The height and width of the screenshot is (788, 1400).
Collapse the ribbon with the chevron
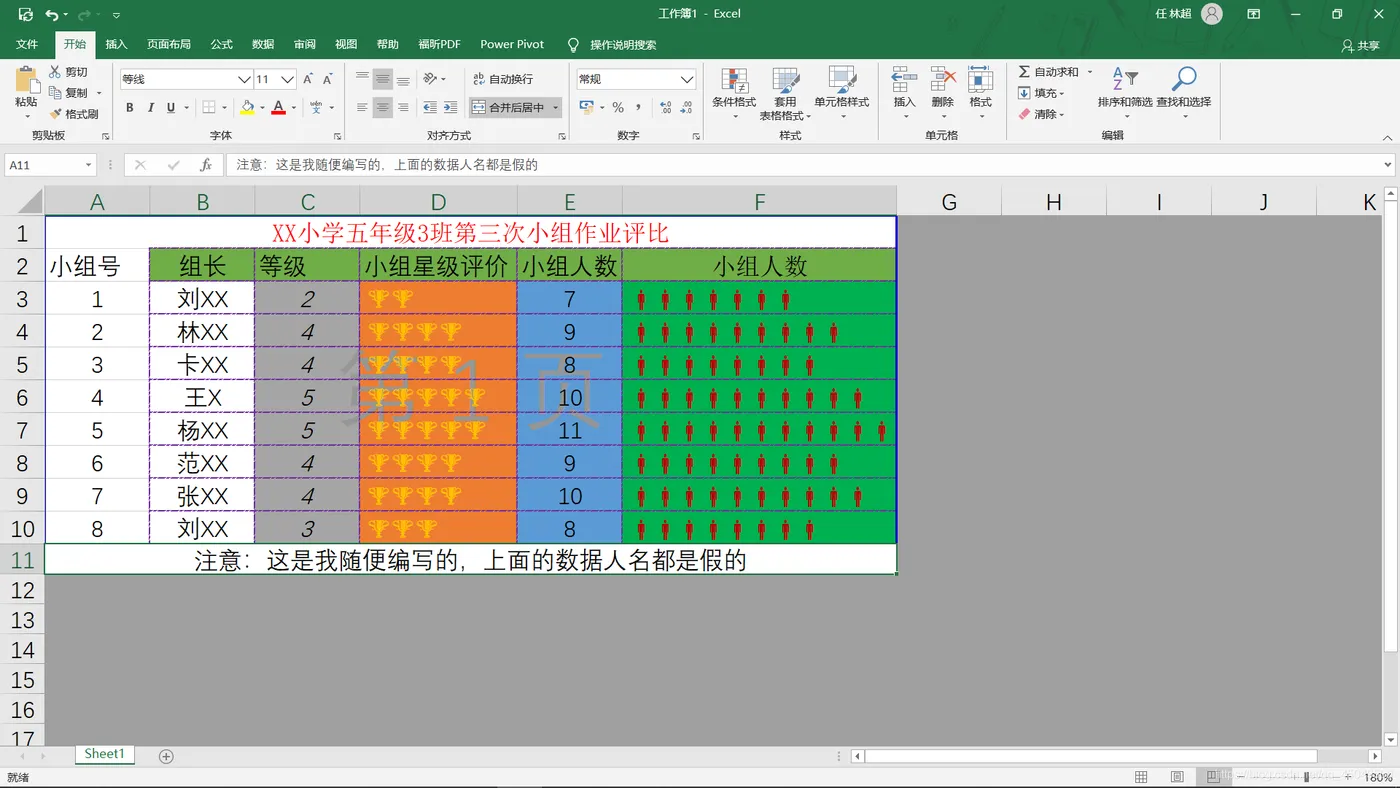point(1387,138)
